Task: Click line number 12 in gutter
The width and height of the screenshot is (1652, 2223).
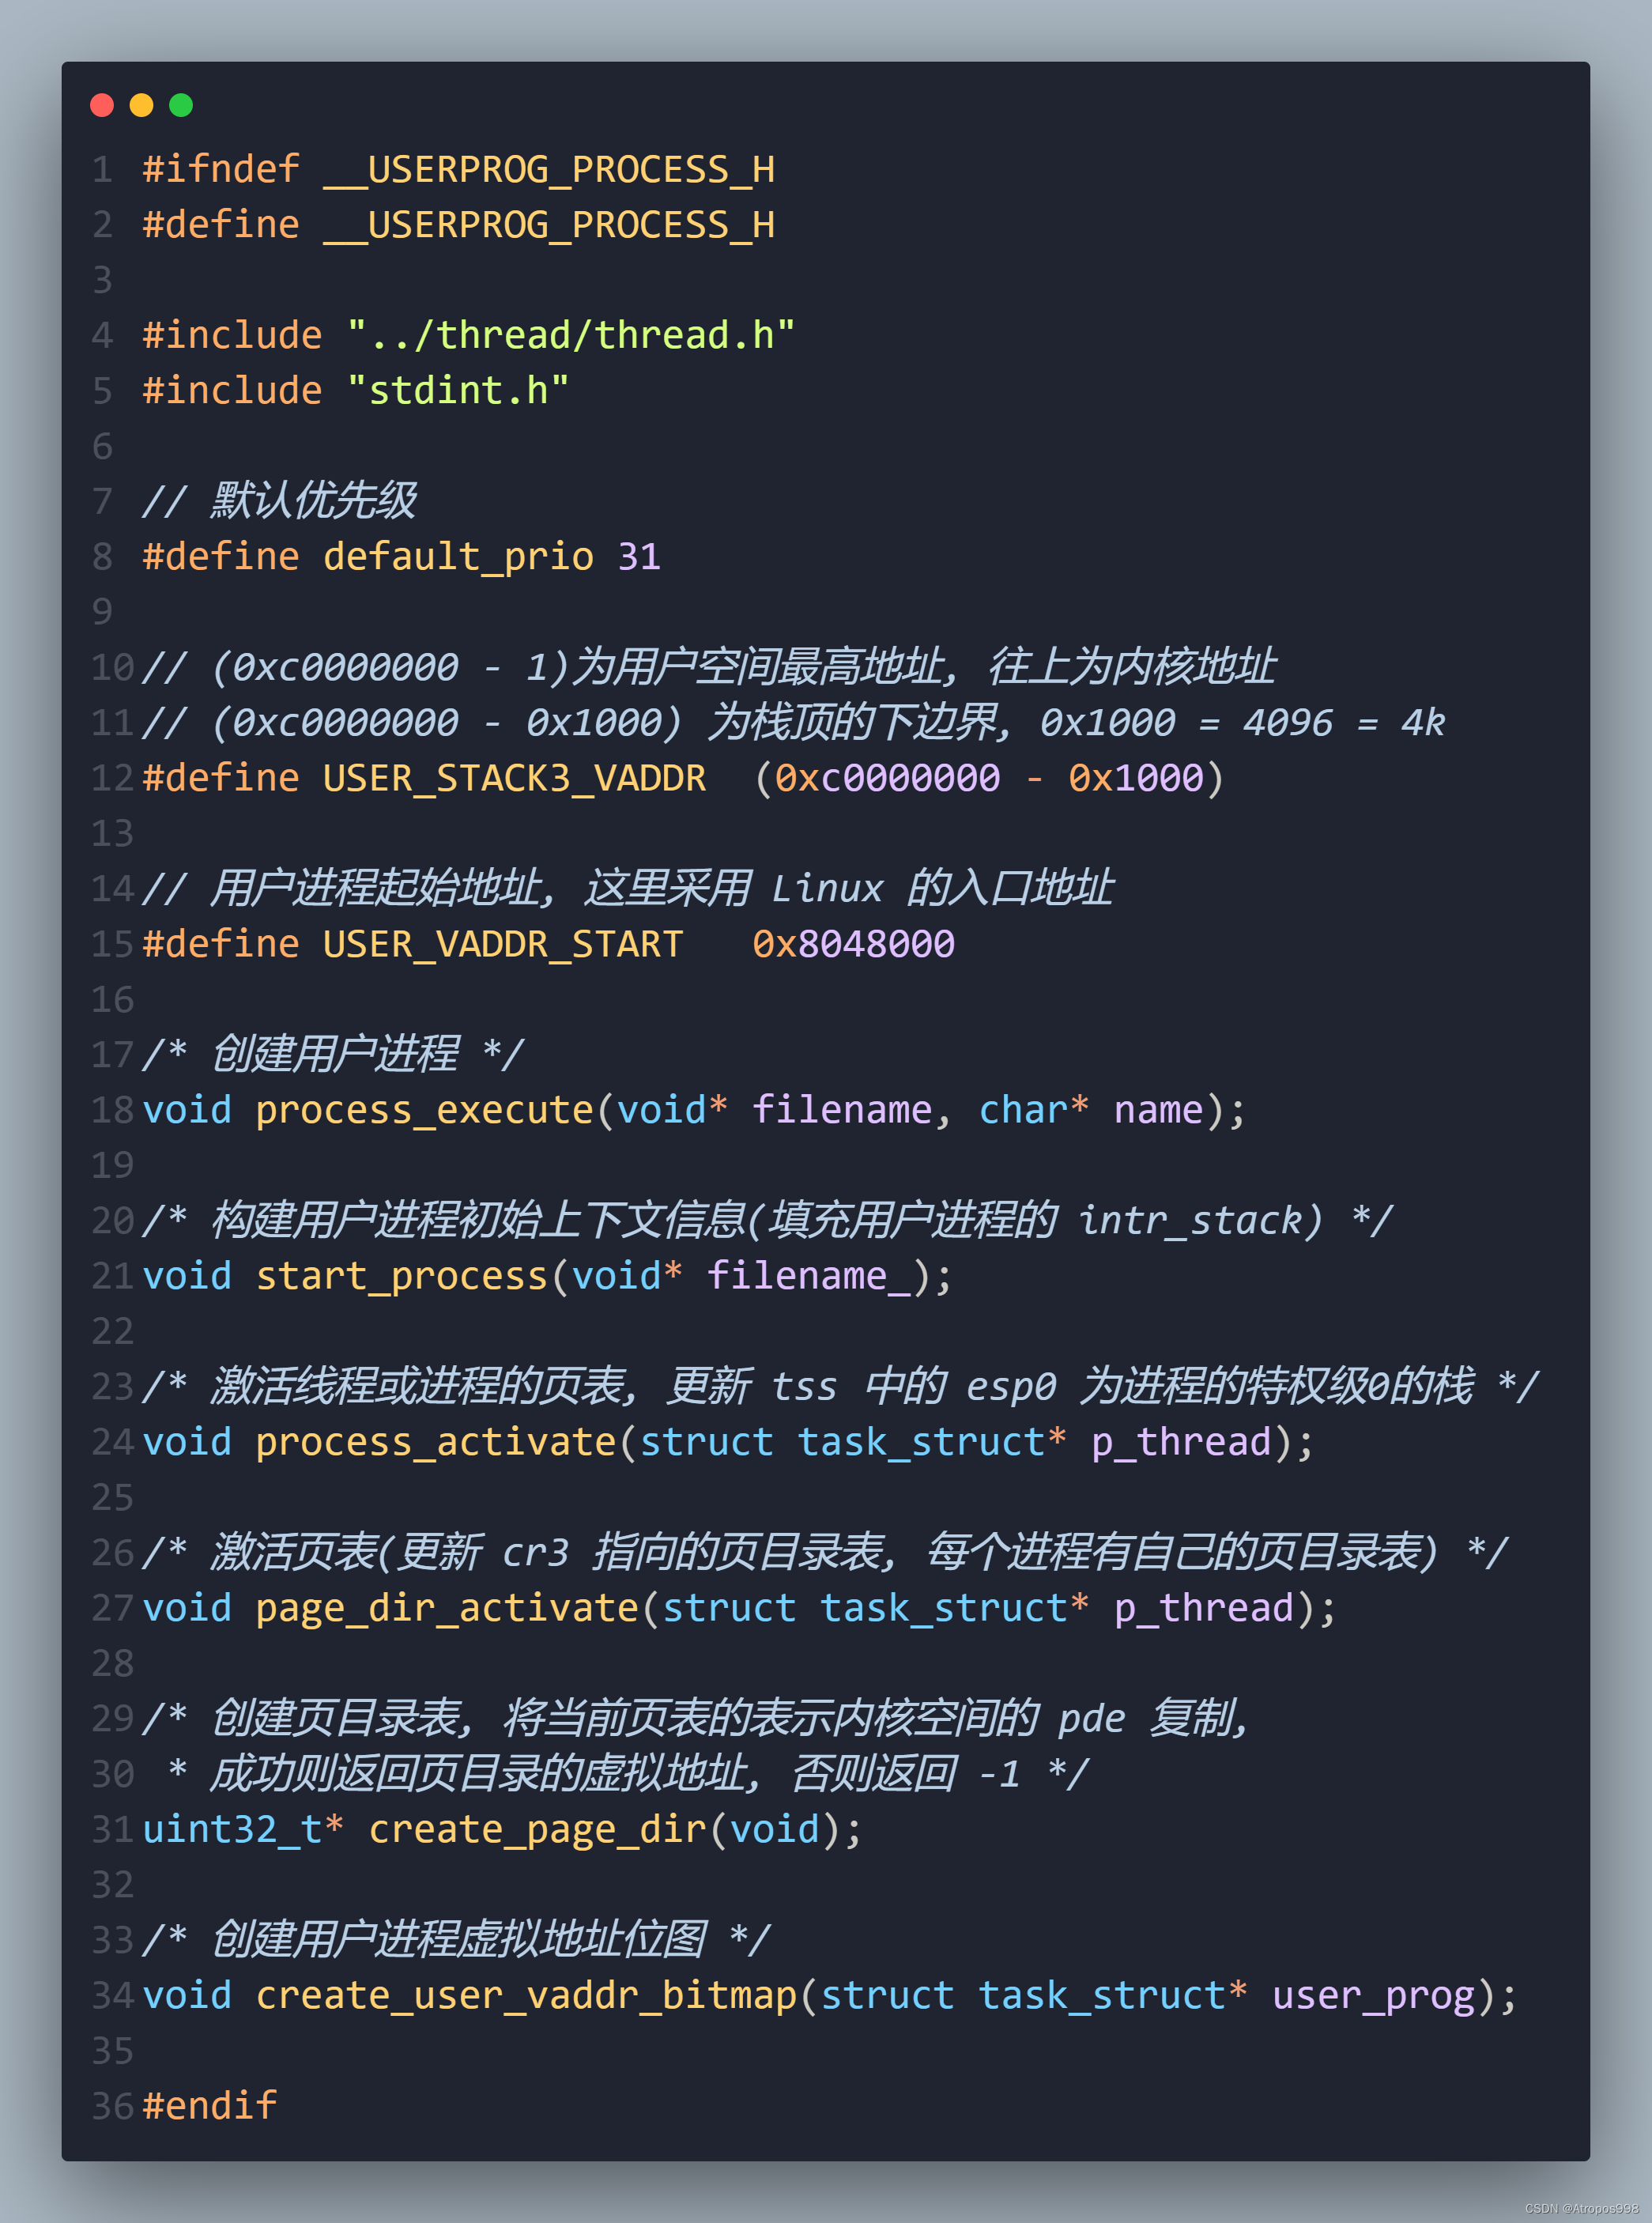Action: pyautogui.click(x=112, y=778)
